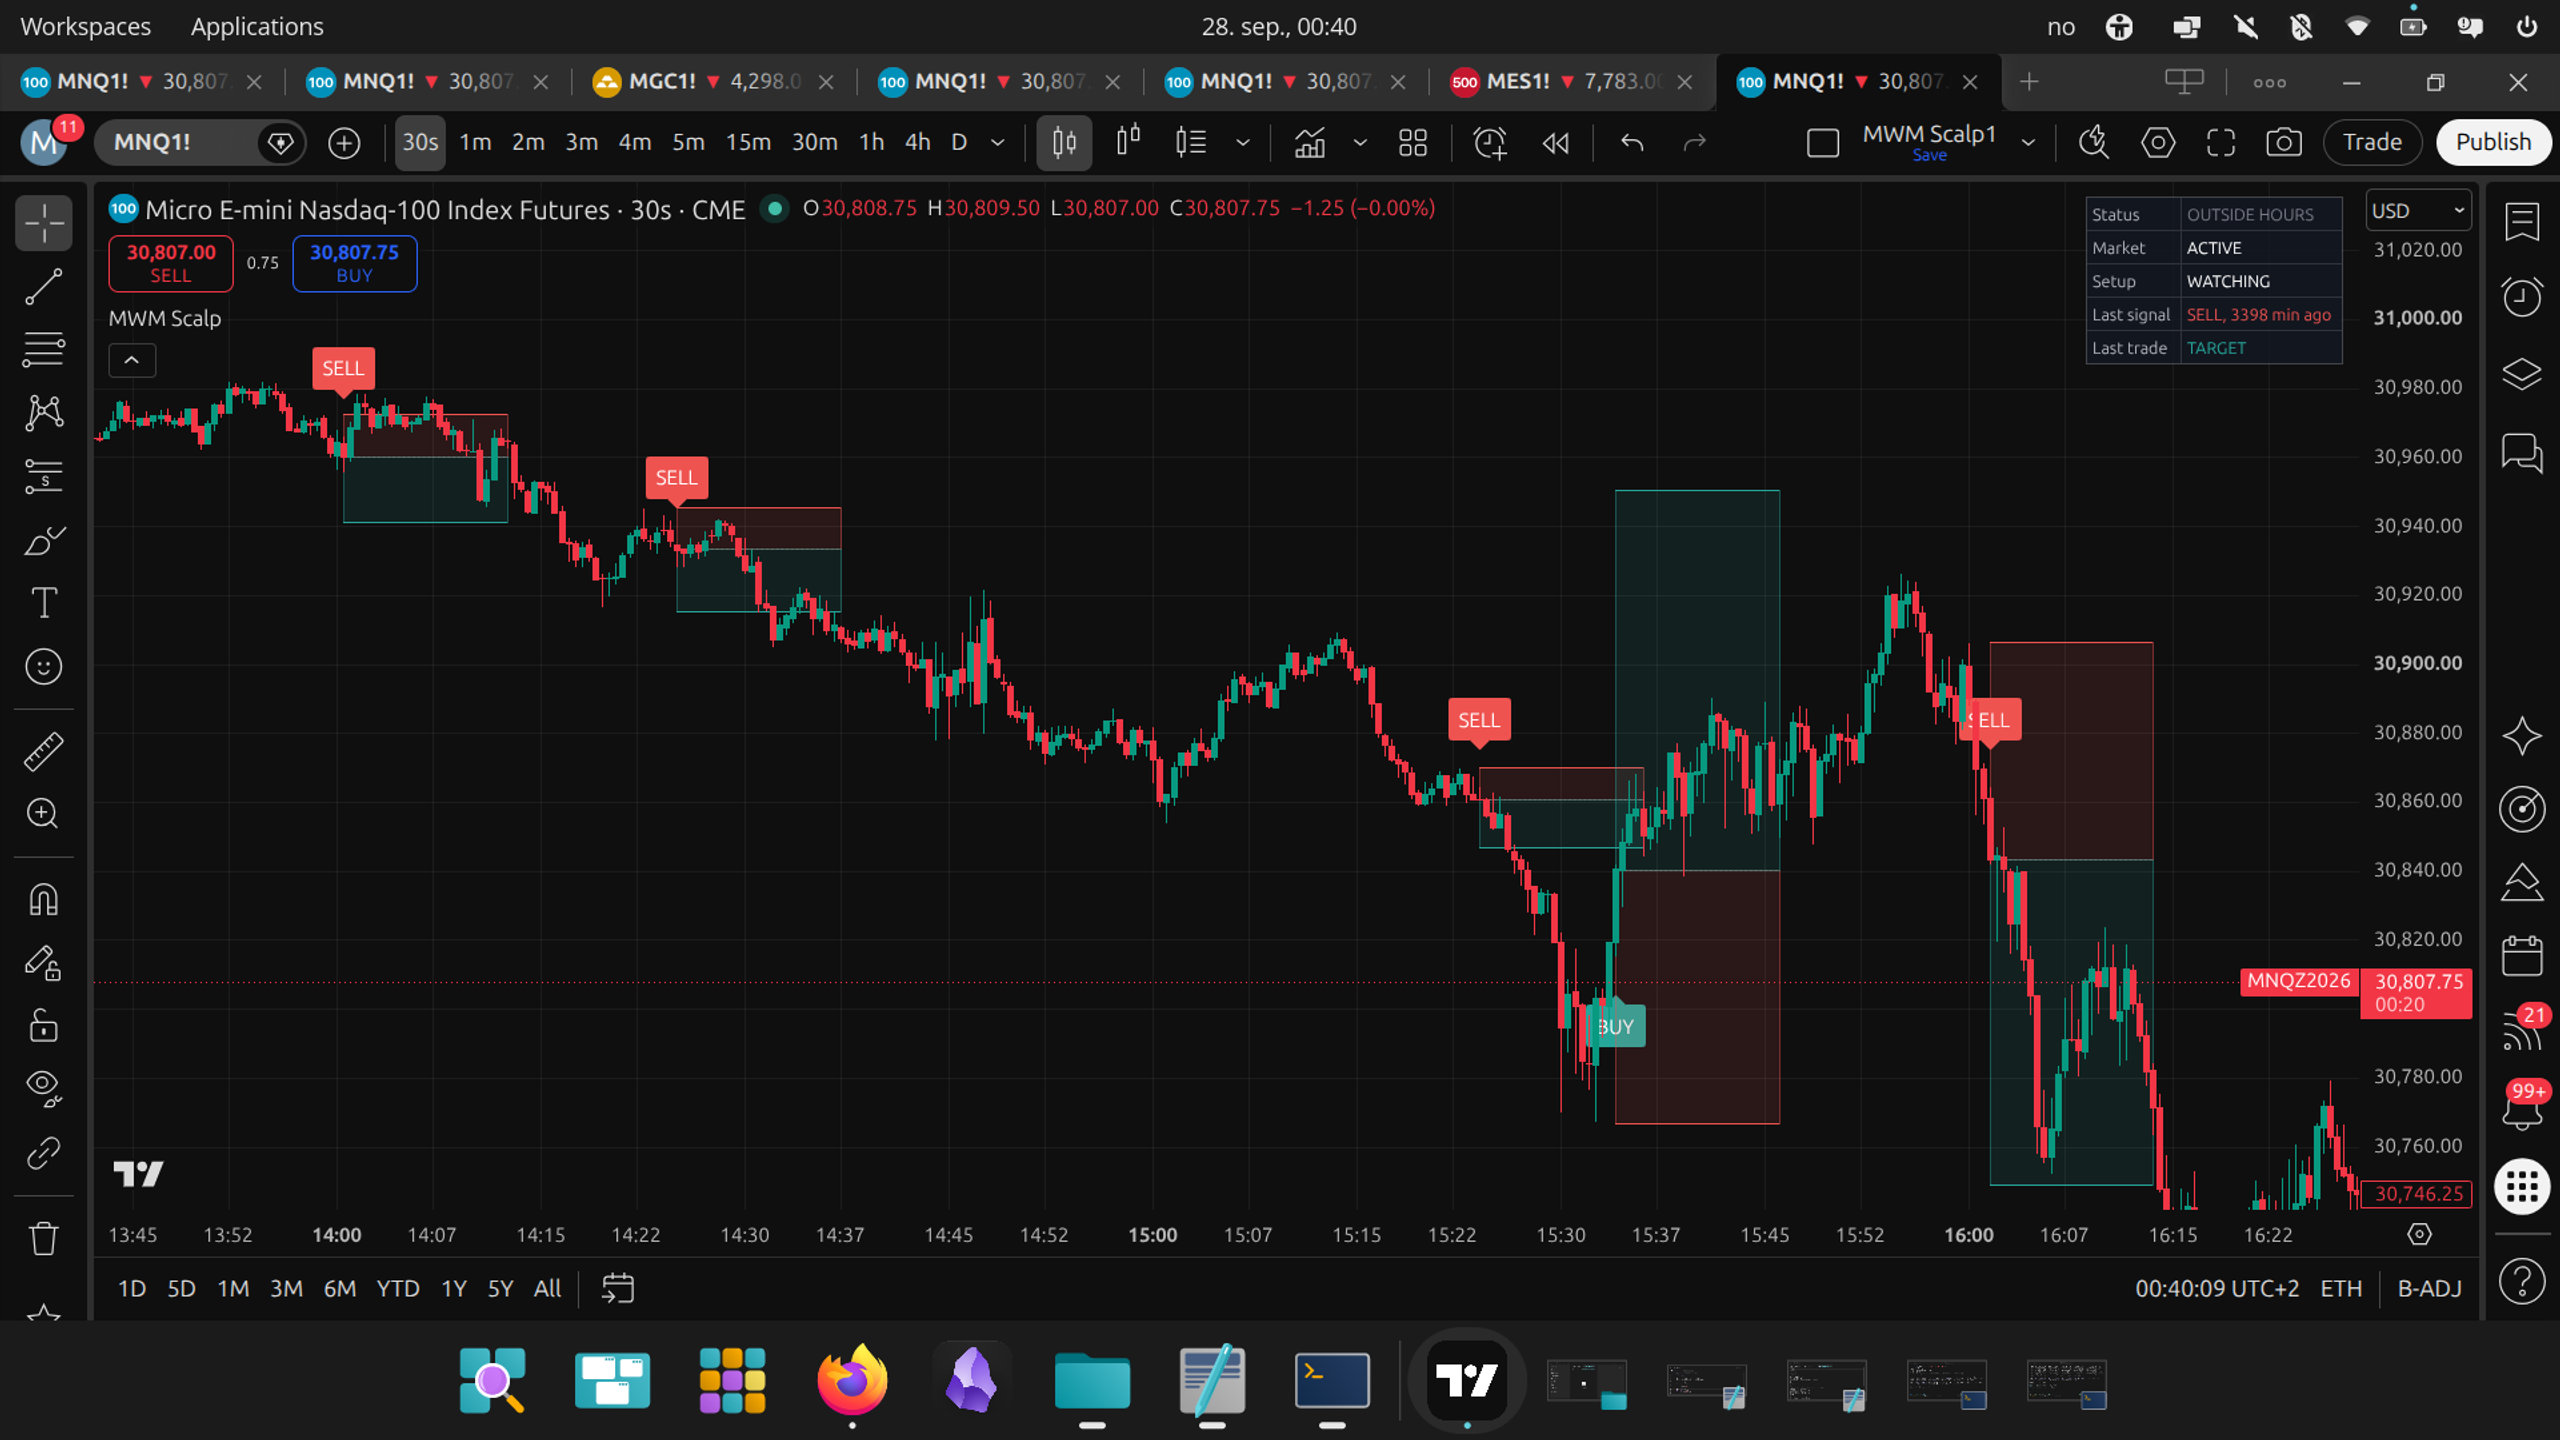Expand the timeframe interval dropdown arrow
The height and width of the screenshot is (1440, 2560).
pyautogui.click(x=997, y=142)
